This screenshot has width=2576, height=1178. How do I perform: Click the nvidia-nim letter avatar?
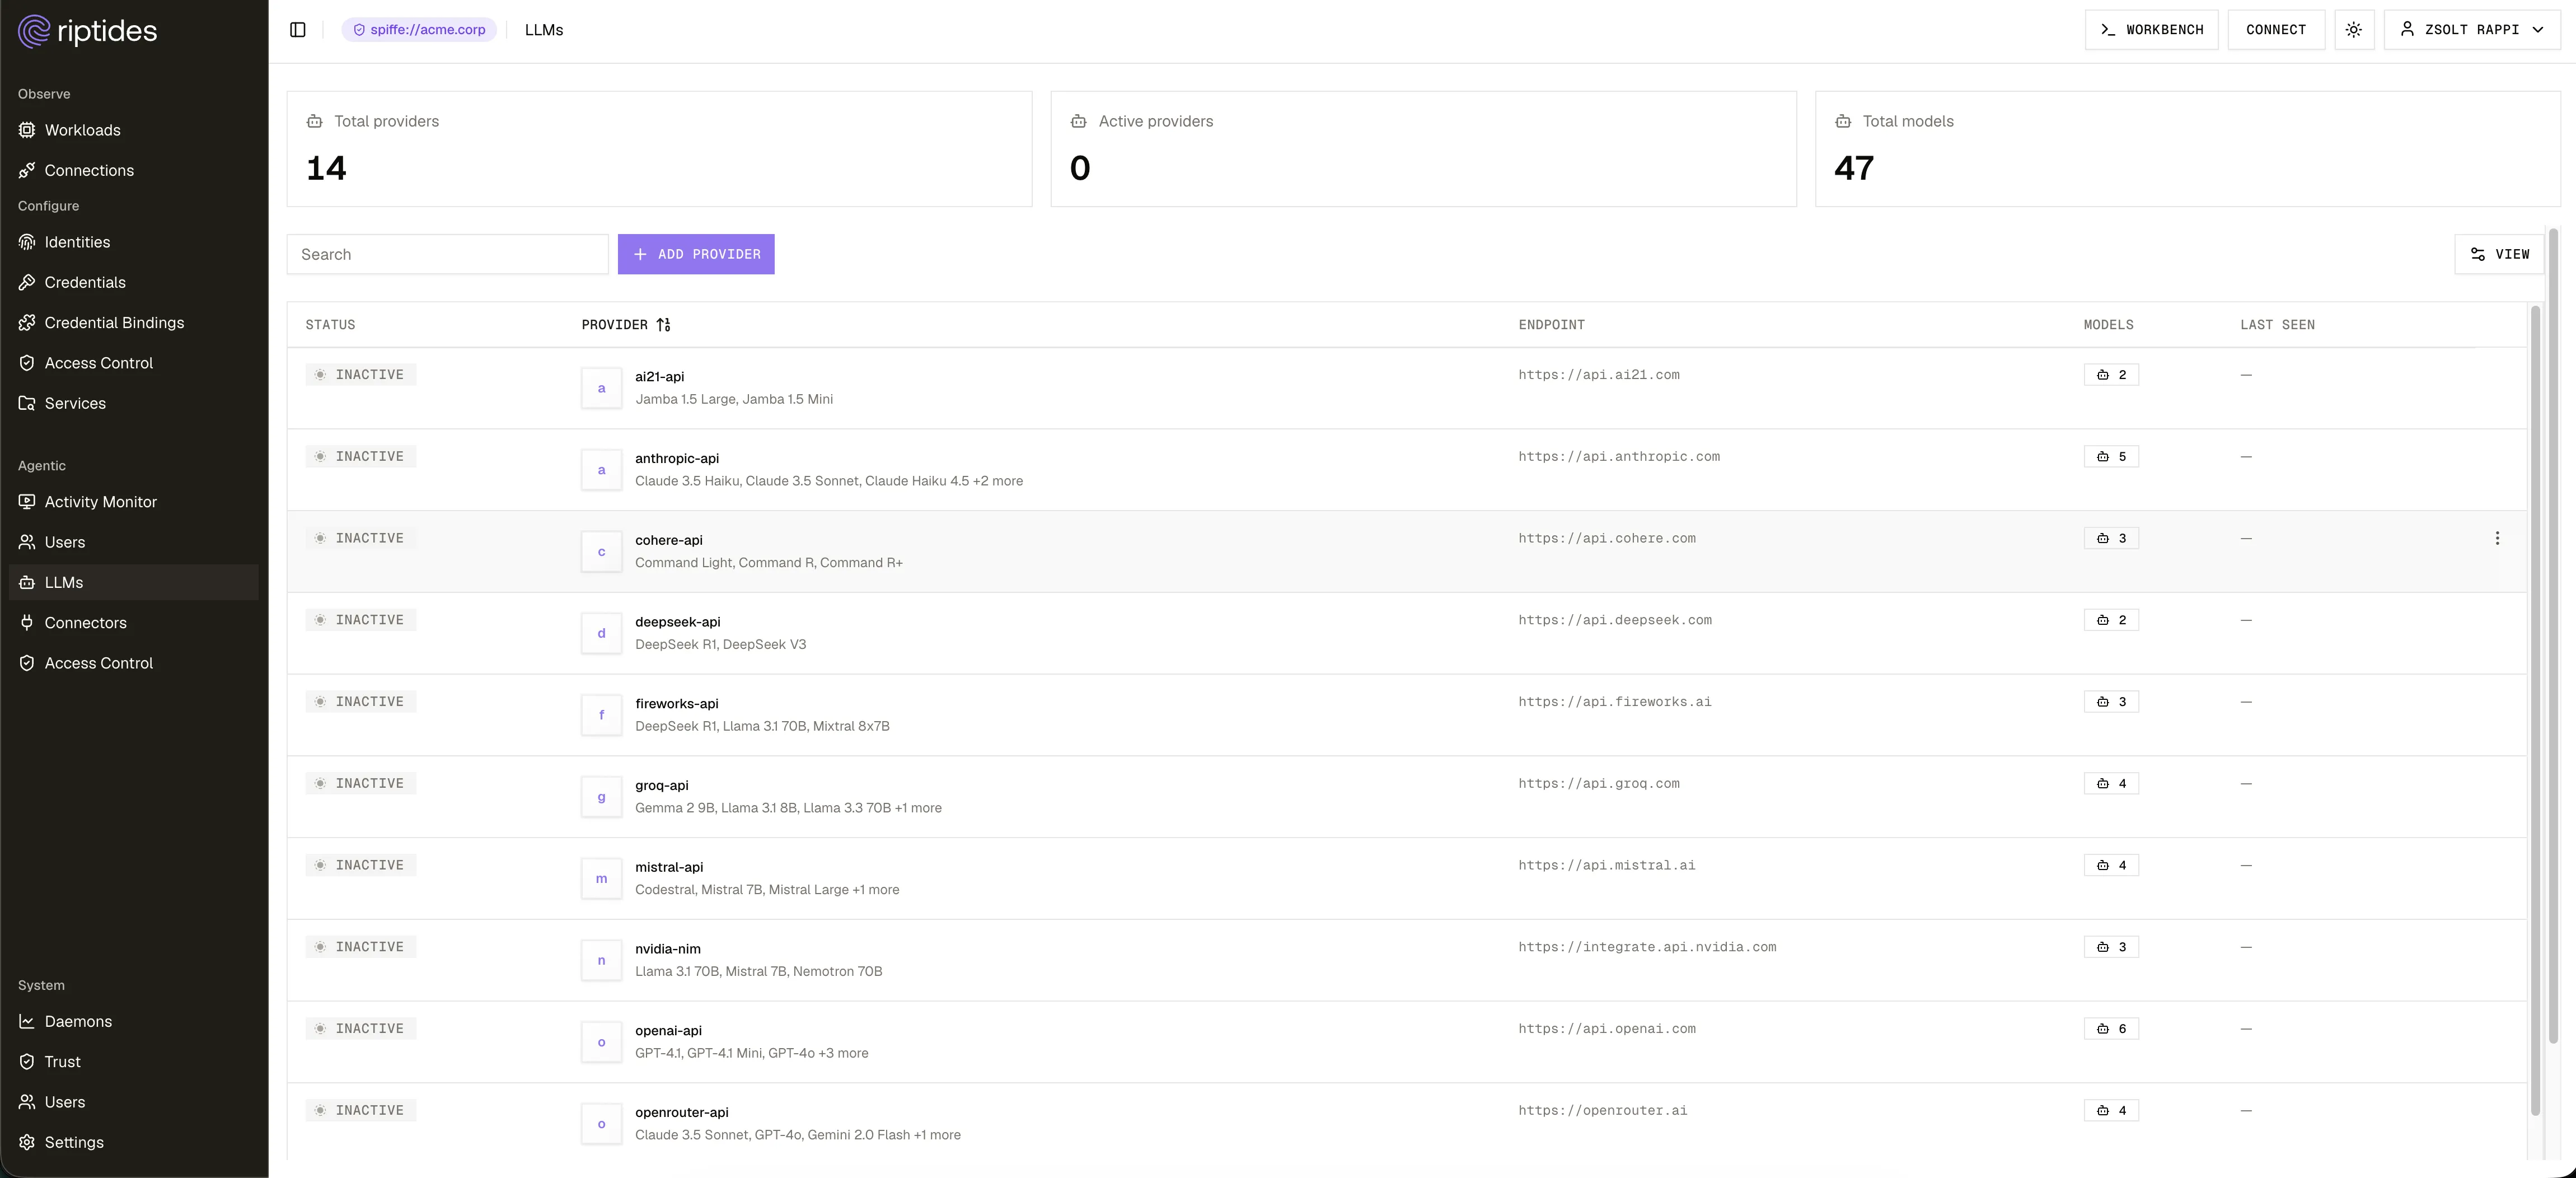point(601,960)
